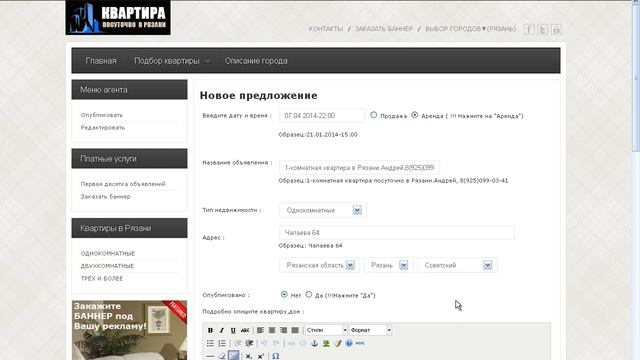Apply superscript formatting
The height and width of the screenshot is (360, 640).
click(260, 356)
